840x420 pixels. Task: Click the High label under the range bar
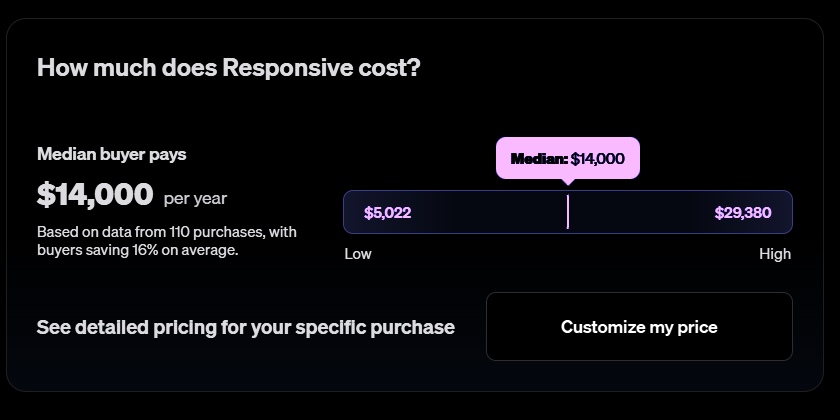pos(775,254)
